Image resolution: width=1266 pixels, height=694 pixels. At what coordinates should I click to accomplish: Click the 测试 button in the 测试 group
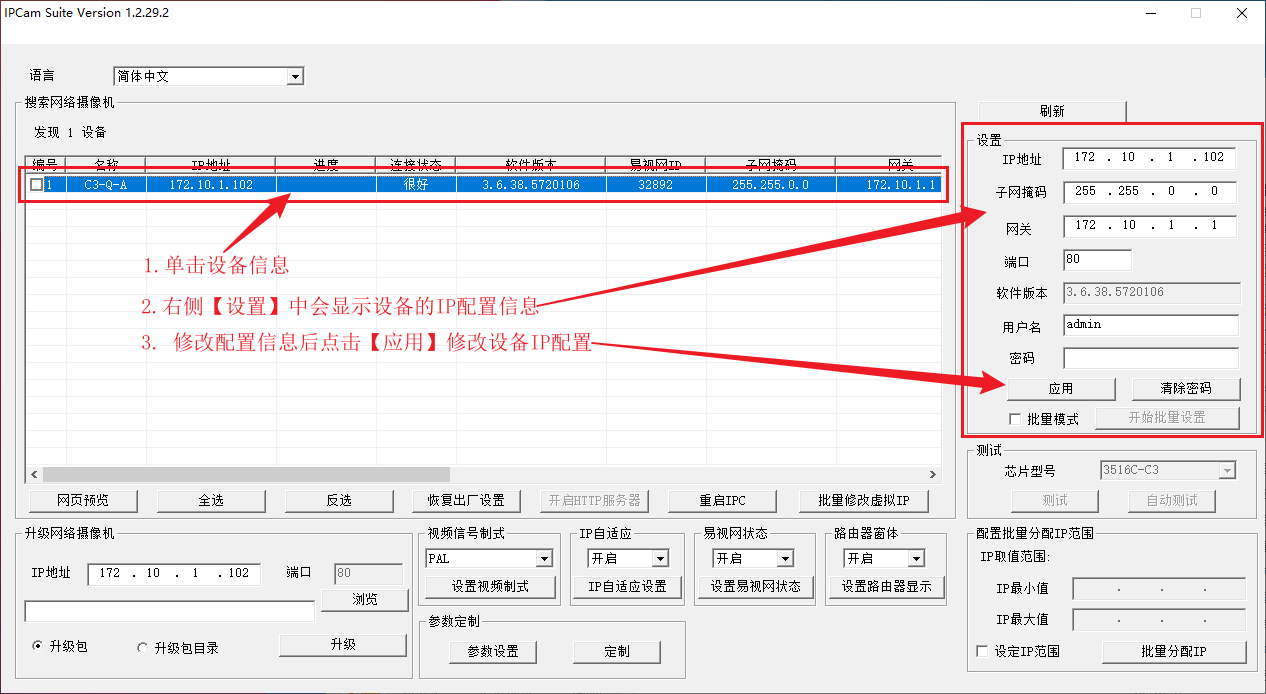point(1055,500)
